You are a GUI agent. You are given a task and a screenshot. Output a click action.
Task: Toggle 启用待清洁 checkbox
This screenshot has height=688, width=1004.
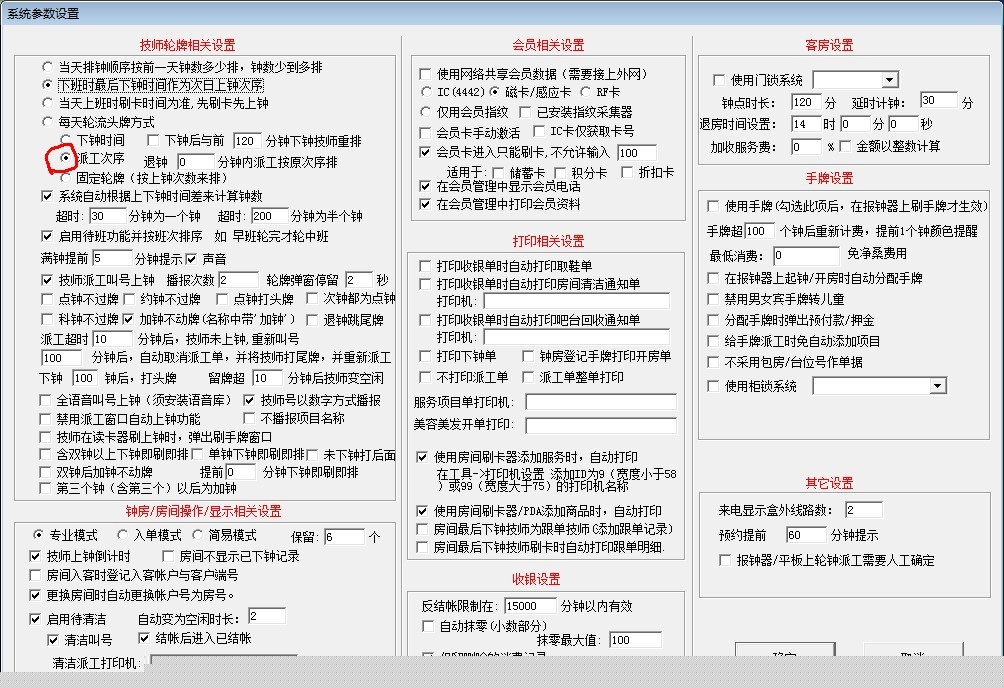pos(35,619)
